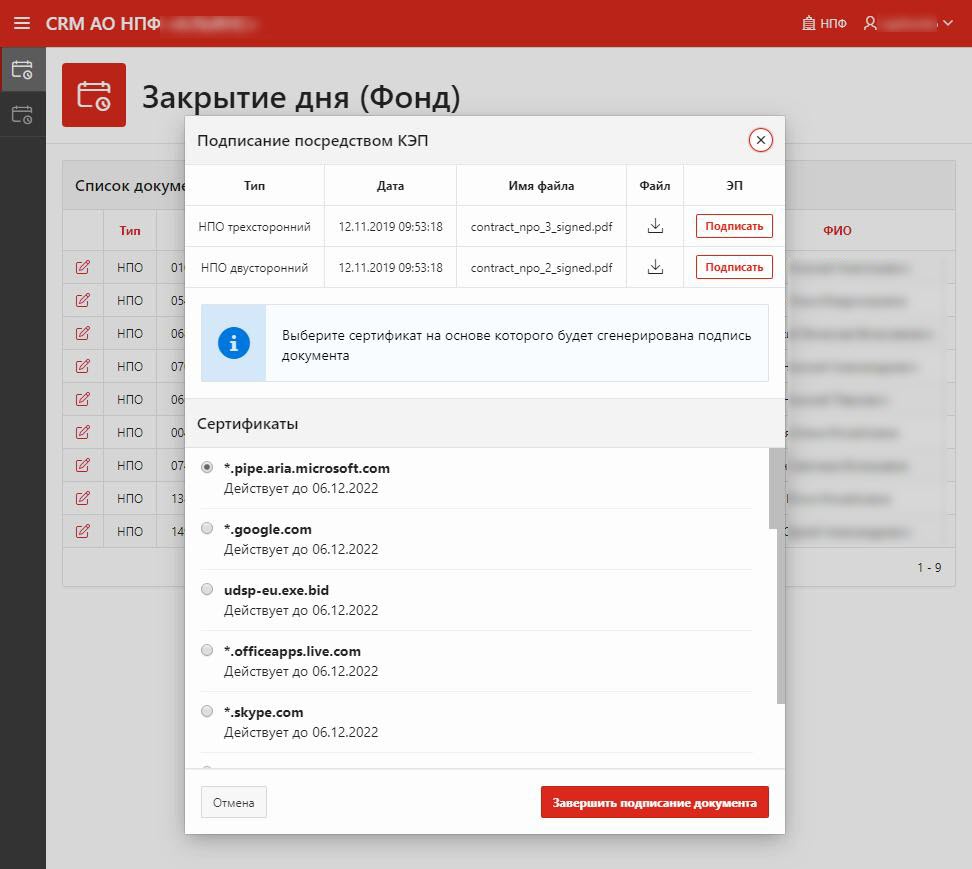Close the КЭП signing dialog
Viewport: 972px width, 869px height.
point(760,140)
